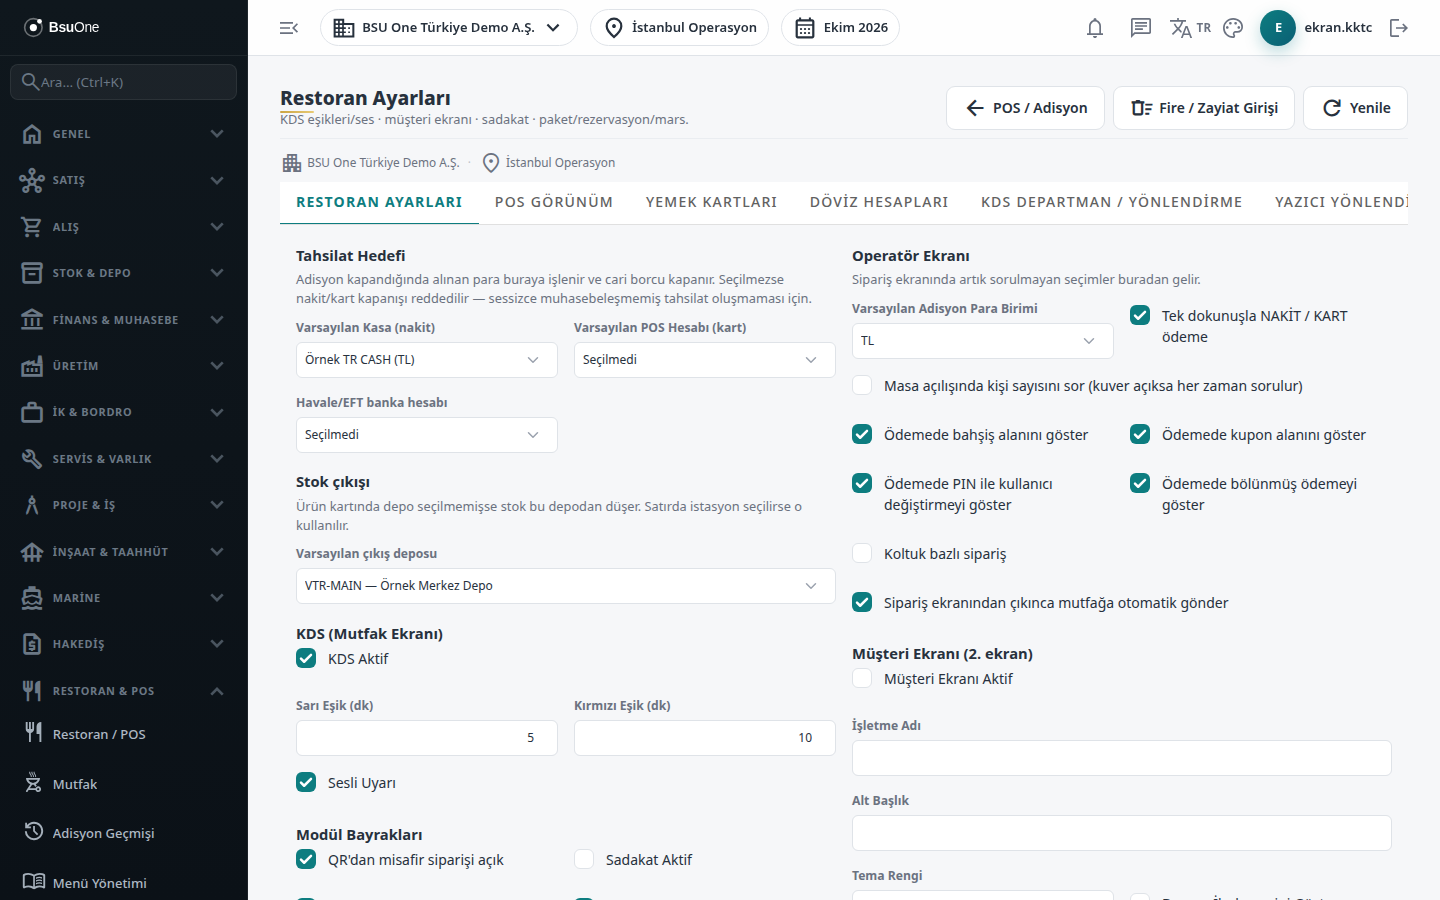1440x900 pixels.
Task: Open company selector BSU One Türkiye Demo A.Ş.
Action: (449, 28)
